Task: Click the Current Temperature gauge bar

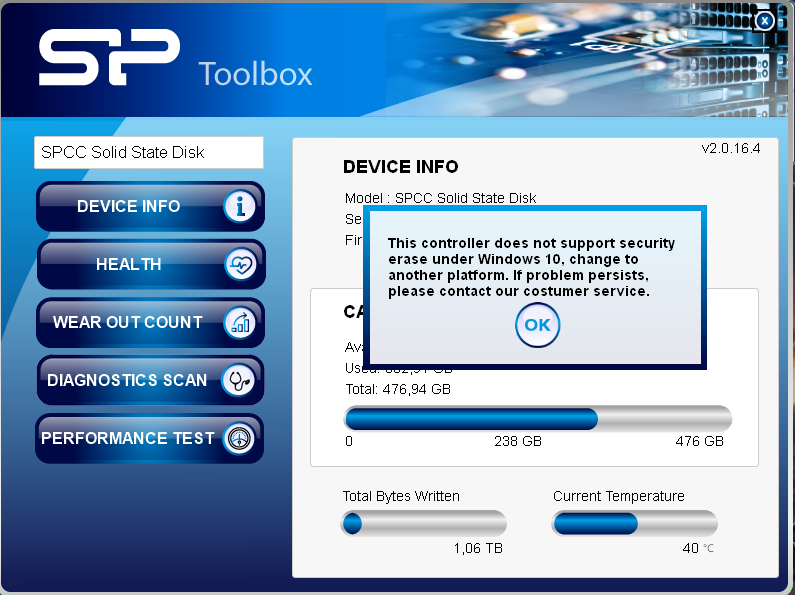Action: [634, 523]
